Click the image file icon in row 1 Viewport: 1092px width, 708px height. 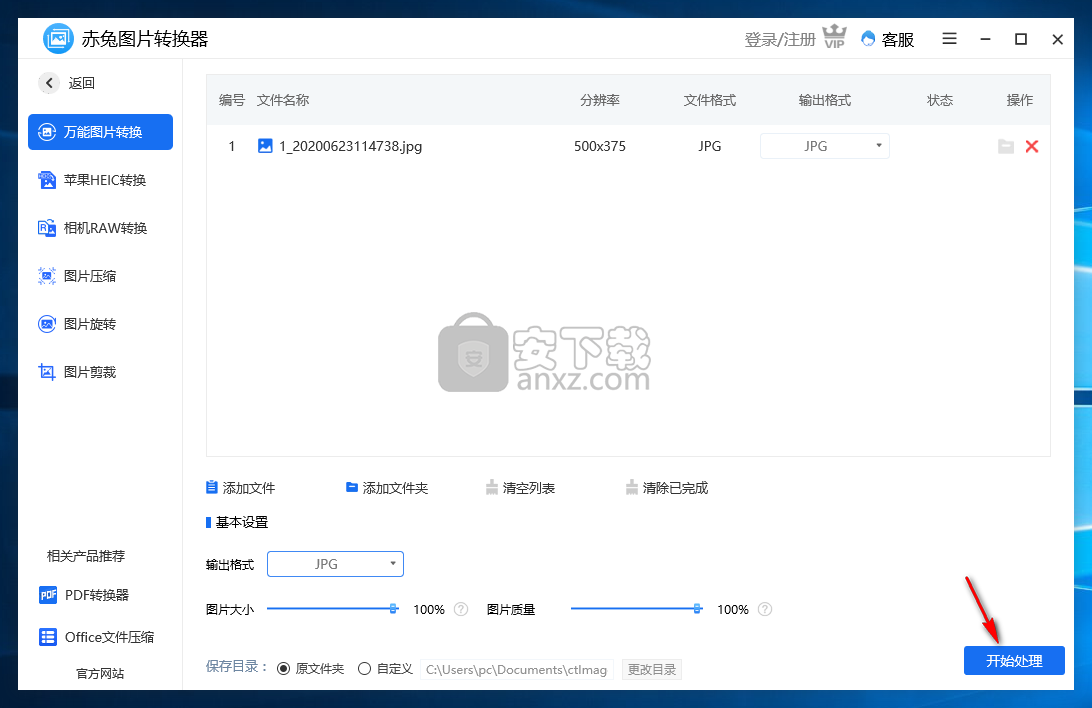[265, 145]
